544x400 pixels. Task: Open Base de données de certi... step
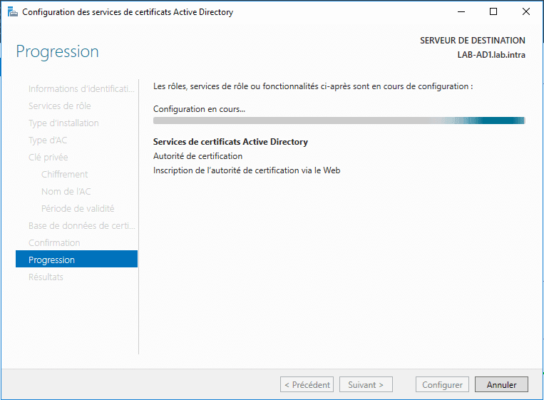(x=82, y=225)
